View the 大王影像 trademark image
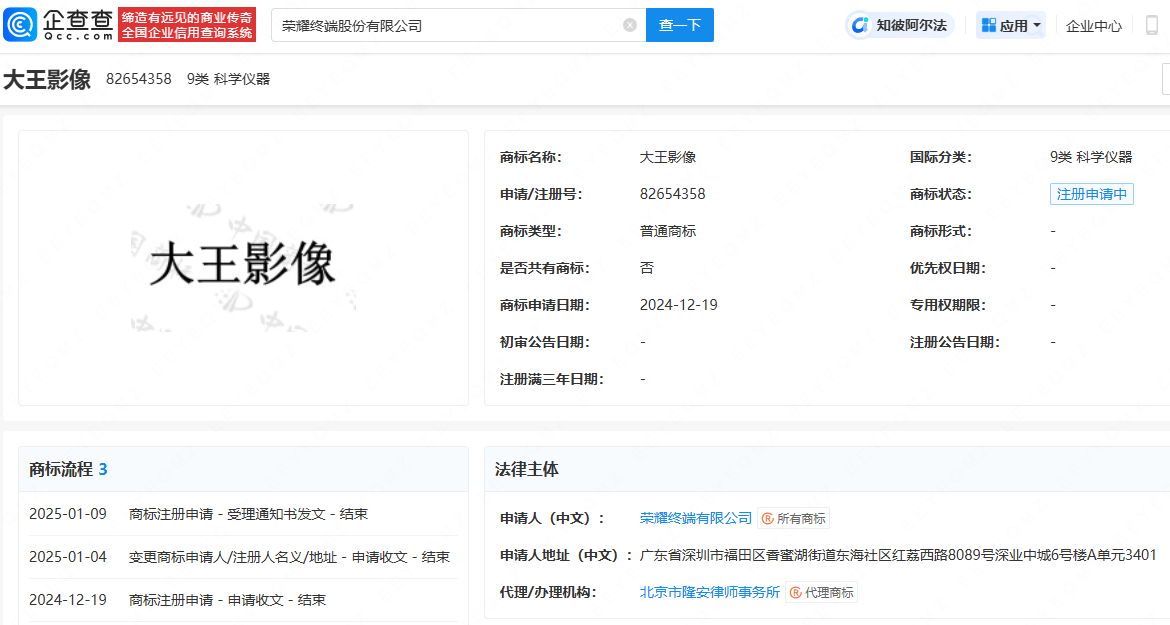 243,268
